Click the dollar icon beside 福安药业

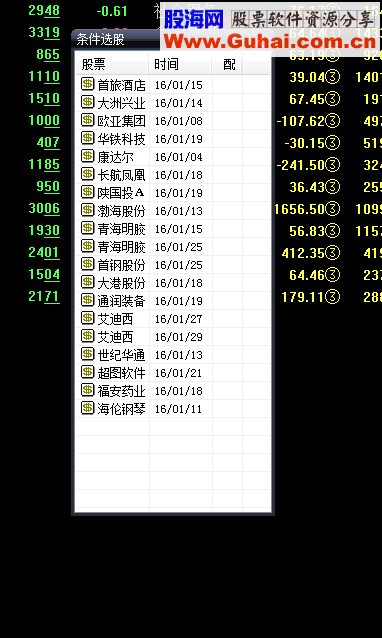click(x=87, y=390)
